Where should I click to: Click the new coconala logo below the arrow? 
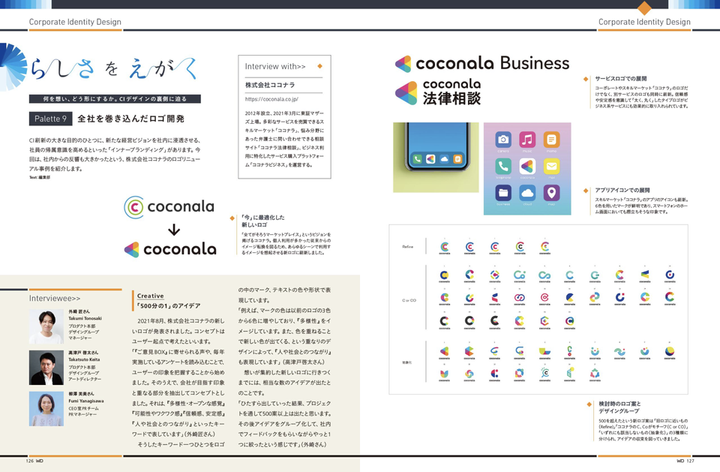point(170,249)
